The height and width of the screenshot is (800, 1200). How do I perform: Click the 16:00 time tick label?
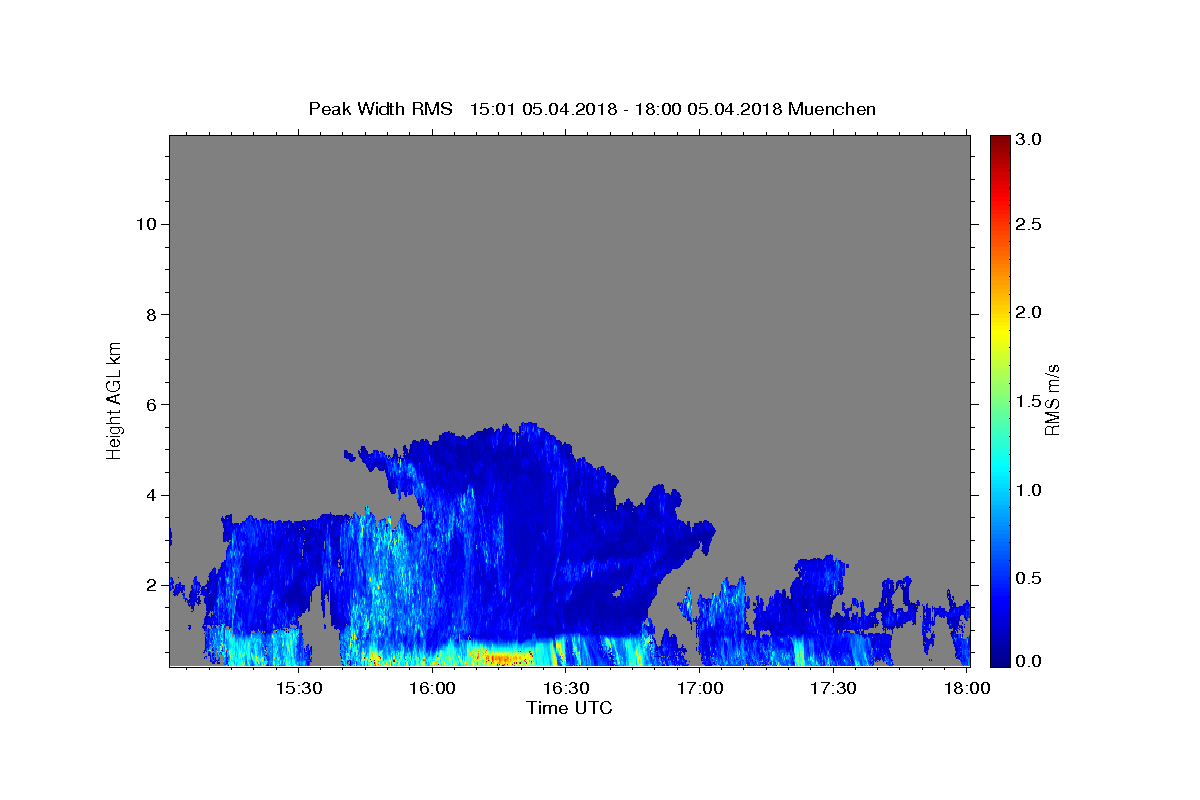432,689
